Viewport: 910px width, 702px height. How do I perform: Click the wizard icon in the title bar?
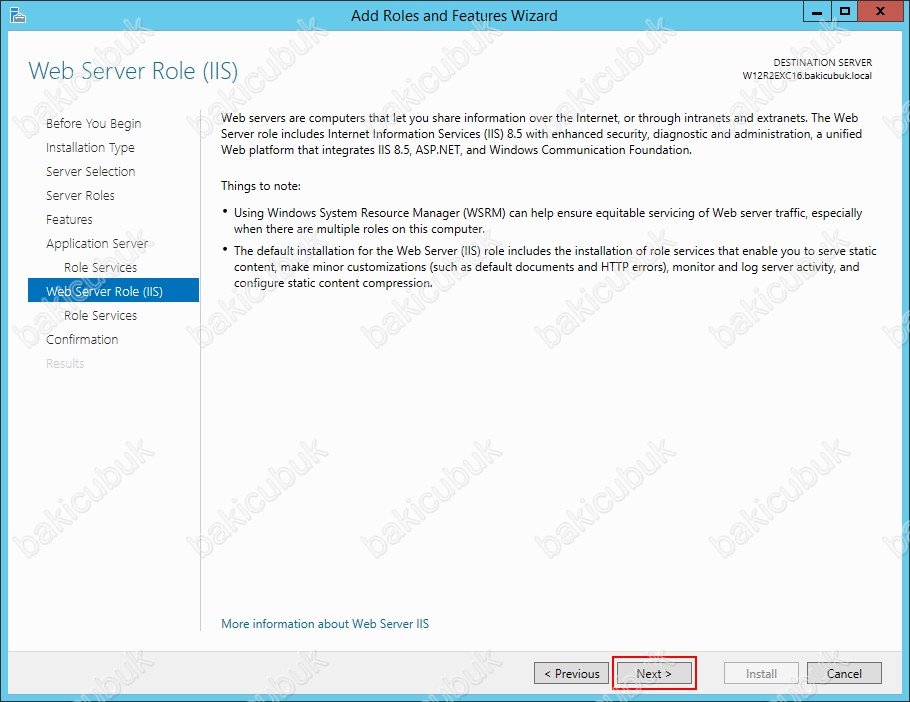point(17,15)
